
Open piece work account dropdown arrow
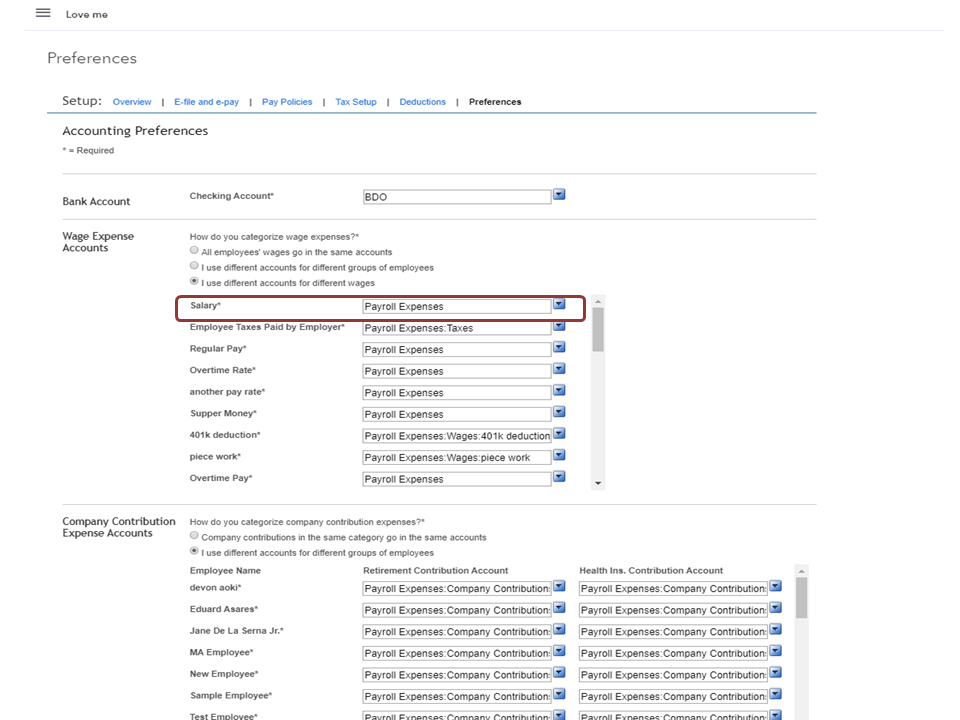pyautogui.click(x=559, y=456)
